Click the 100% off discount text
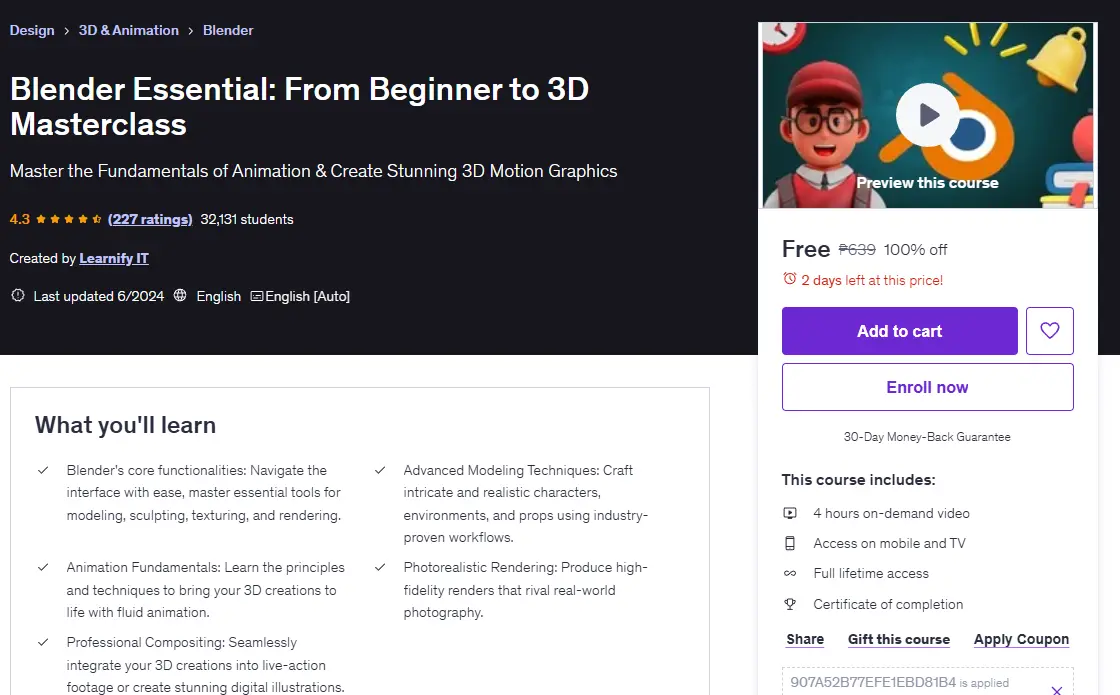This screenshot has height=695, width=1120. 915,249
